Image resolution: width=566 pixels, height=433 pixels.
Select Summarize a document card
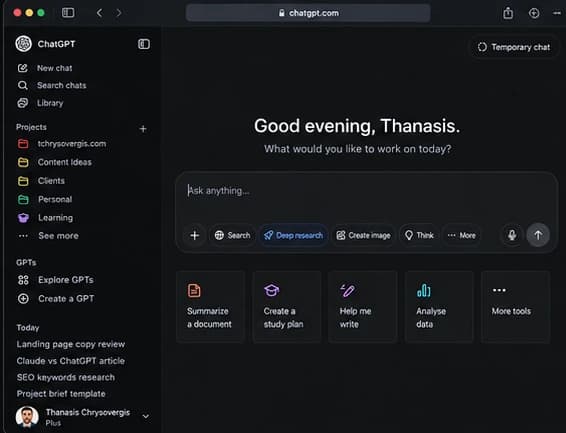pos(210,306)
